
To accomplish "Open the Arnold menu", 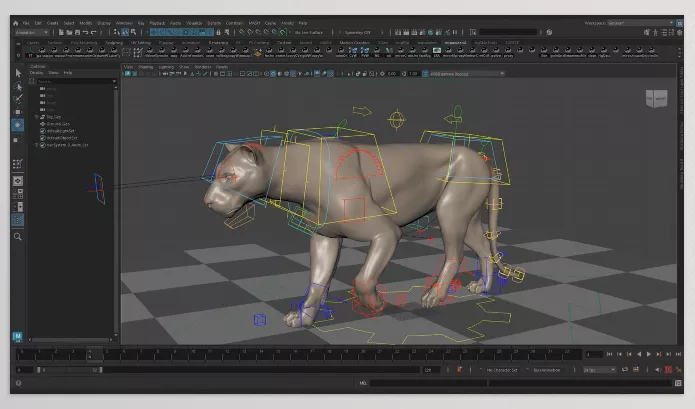I will tap(287, 23).
